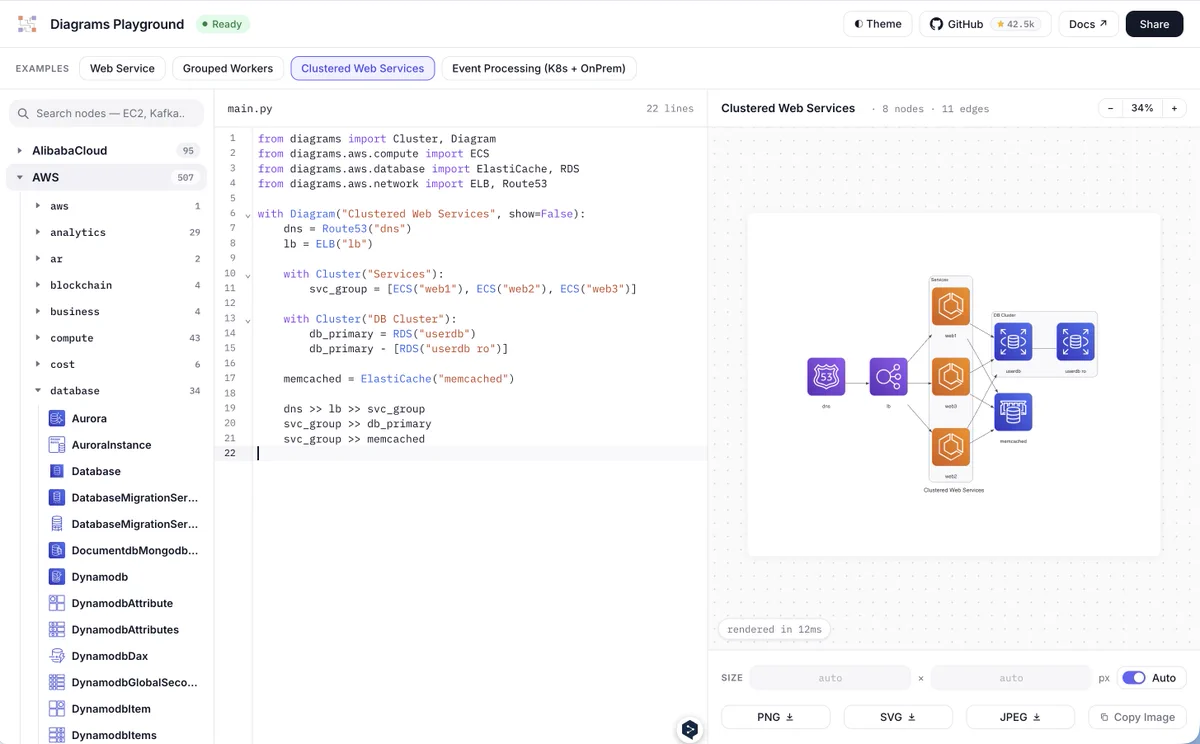Click the dns Route53 icon in diagram

tap(826, 377)
